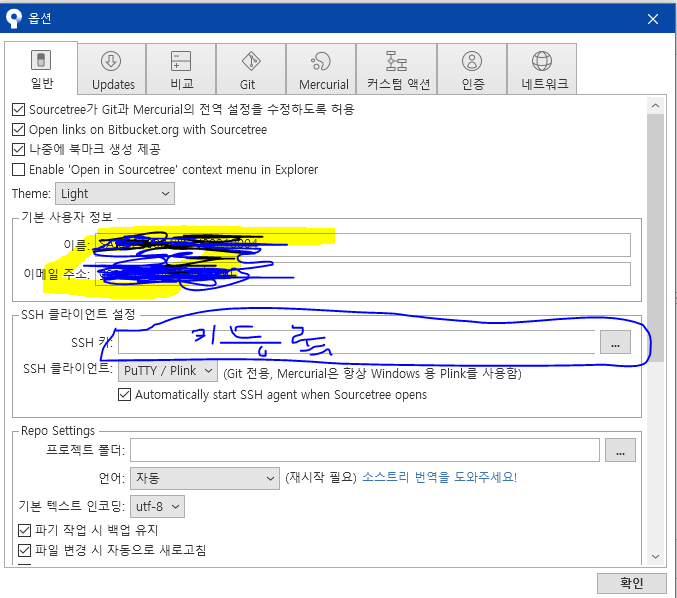
Task: Open the Mercurial tab
Action: [321, 69]
